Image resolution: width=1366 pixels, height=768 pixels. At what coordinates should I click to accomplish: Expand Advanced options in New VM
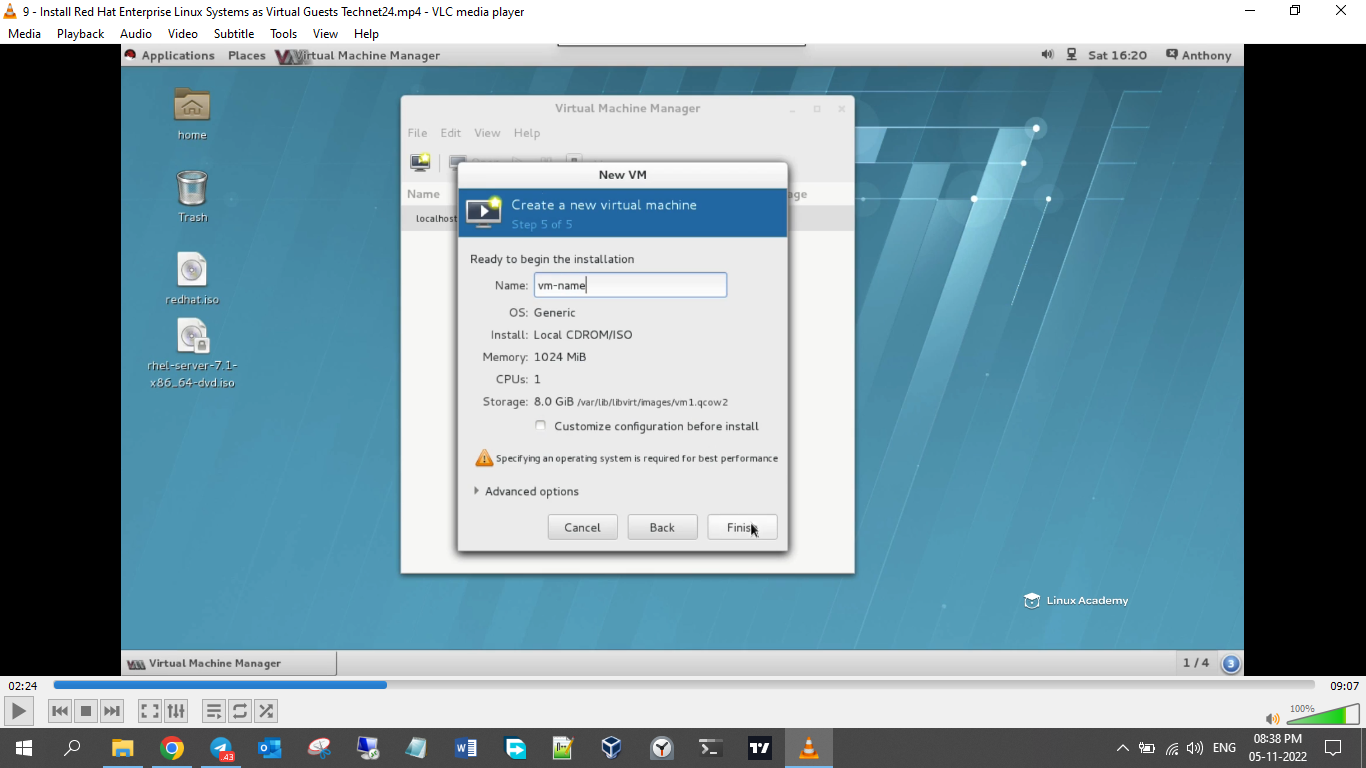click(526, 491)
